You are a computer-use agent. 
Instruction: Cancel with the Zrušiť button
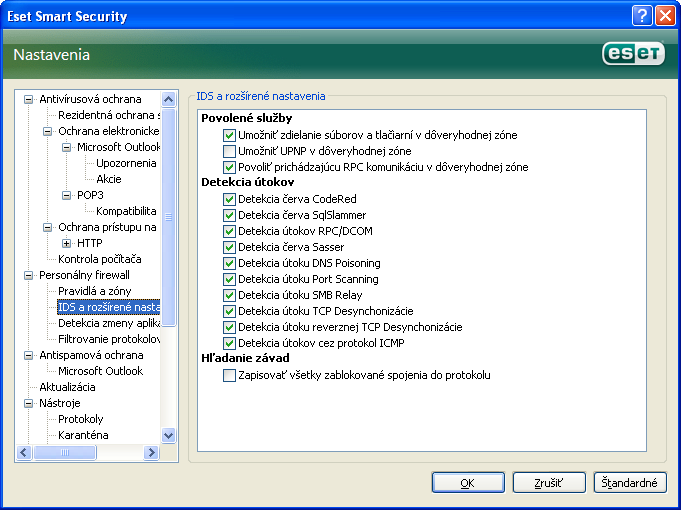549,483
